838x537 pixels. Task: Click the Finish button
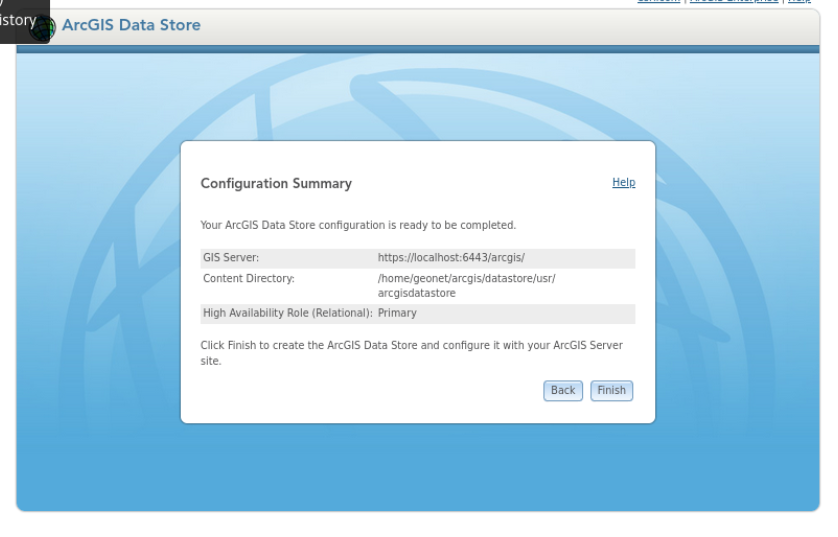click(x=611, y=391)
